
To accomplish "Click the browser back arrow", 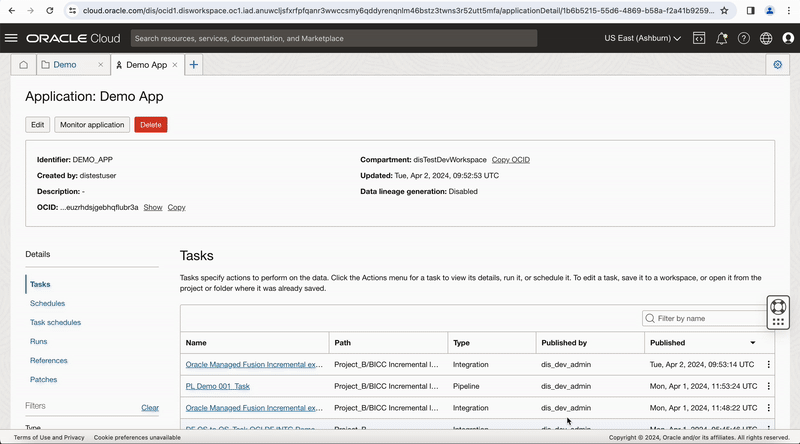I will pyautogui.click(x=12, y=10).
